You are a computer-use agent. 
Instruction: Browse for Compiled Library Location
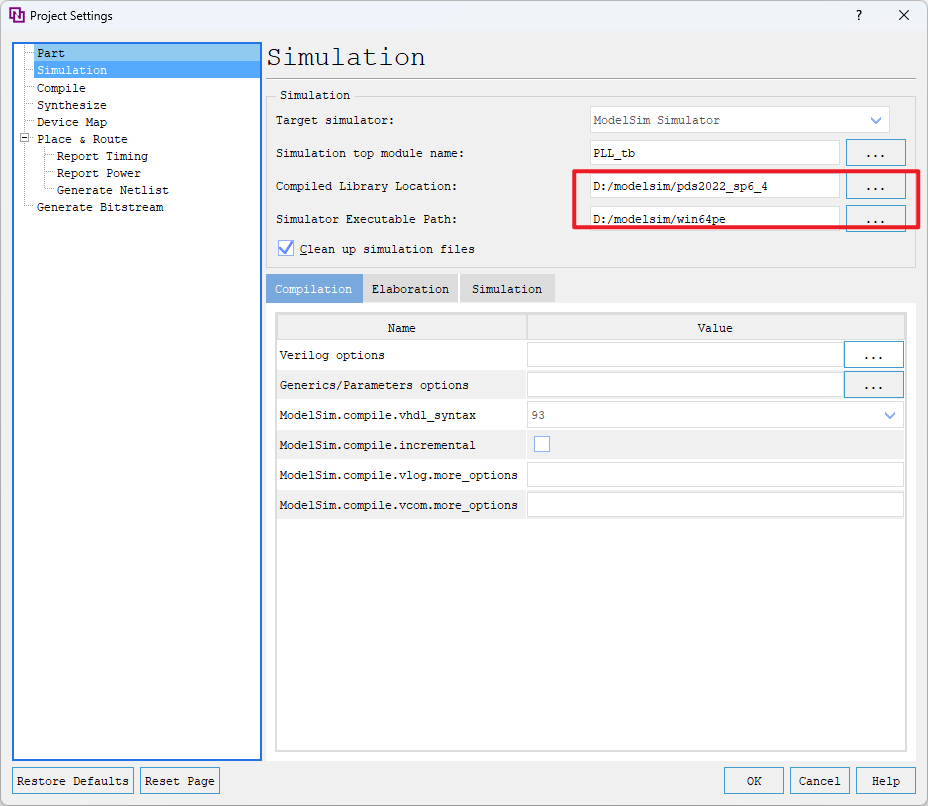pyautogui.click(x=875, y=185)
